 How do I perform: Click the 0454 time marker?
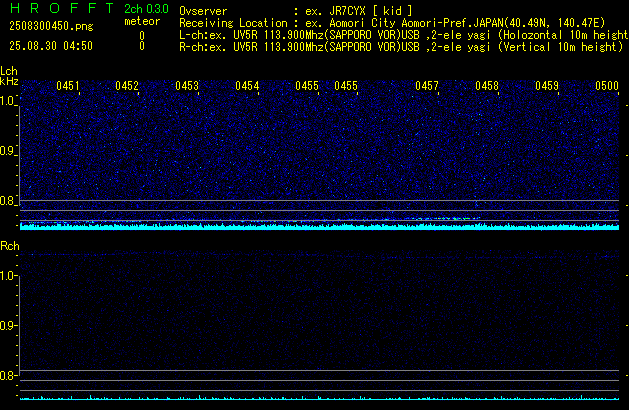coord(247,86)
